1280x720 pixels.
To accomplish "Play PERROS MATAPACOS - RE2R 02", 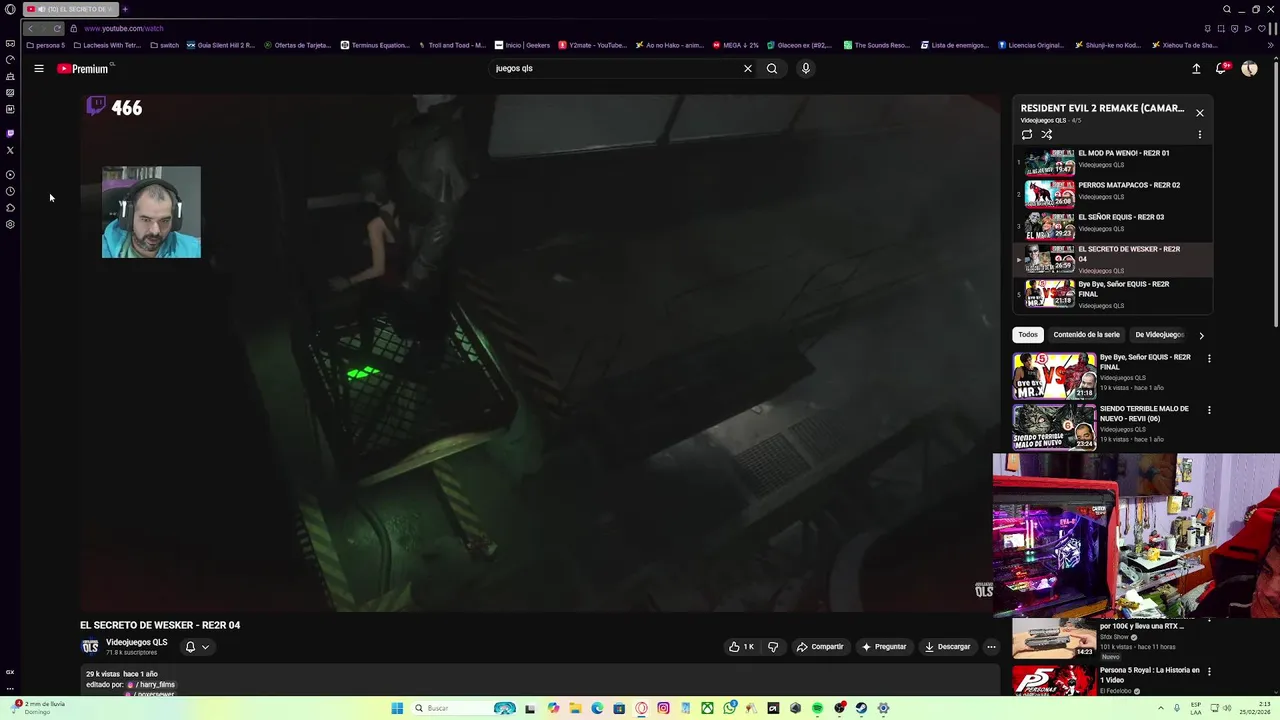I will (x=1113, y=193).
